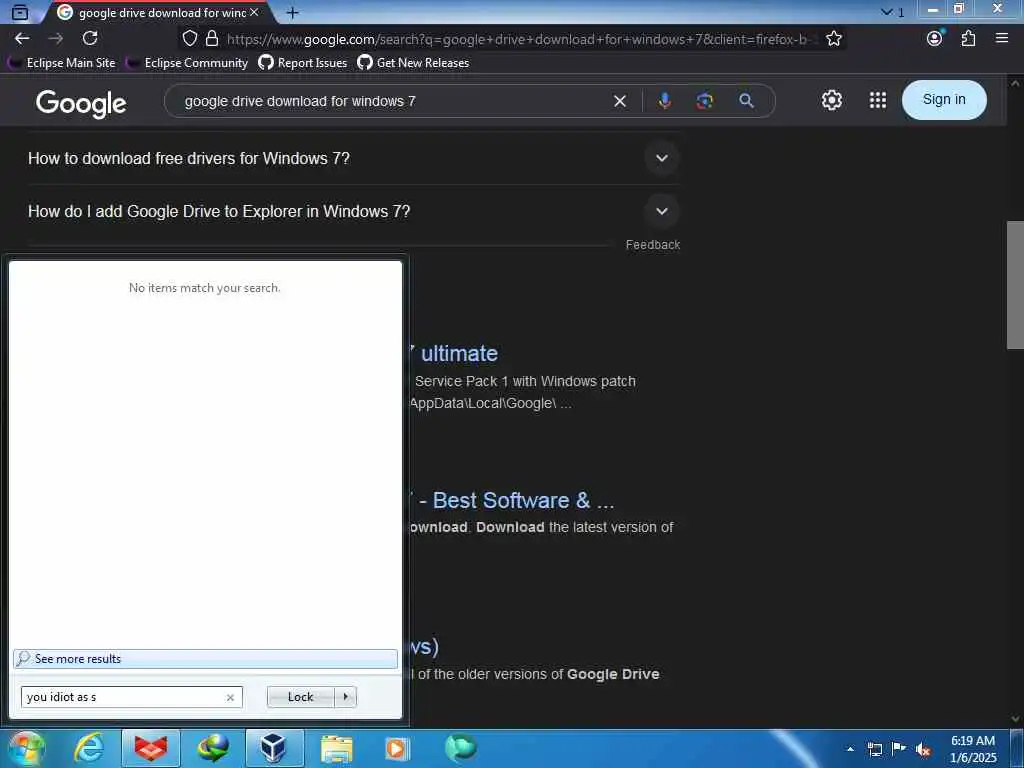This screenshot has width=1024, height=768.
Task: Reload the page with the refresh icon
Action: click(x=90, y=39)
